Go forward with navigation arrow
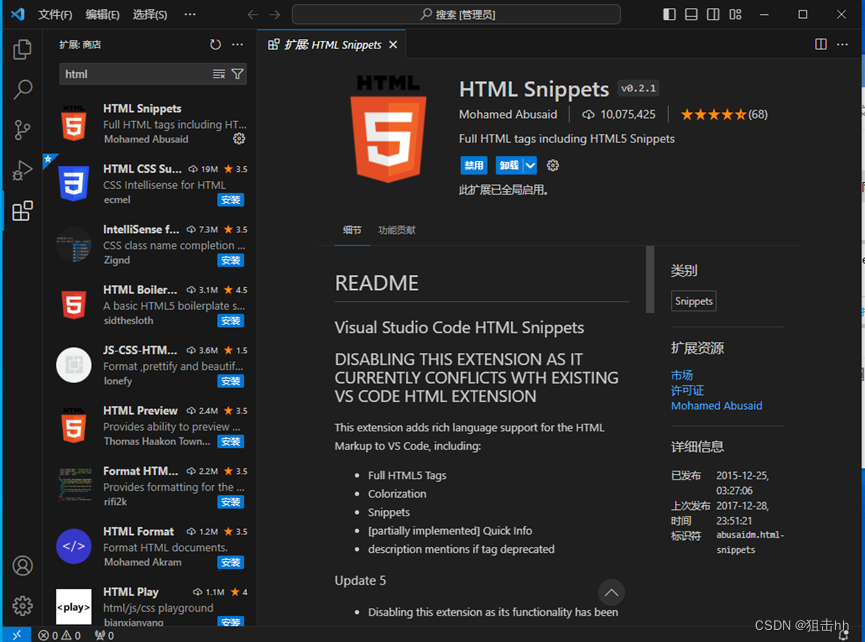 pyautogui.click(x=275, y=14)
